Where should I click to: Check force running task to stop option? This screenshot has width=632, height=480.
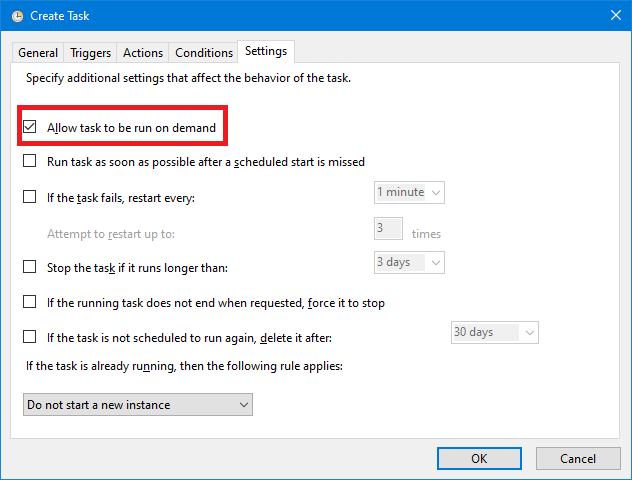tap(29, 302)
